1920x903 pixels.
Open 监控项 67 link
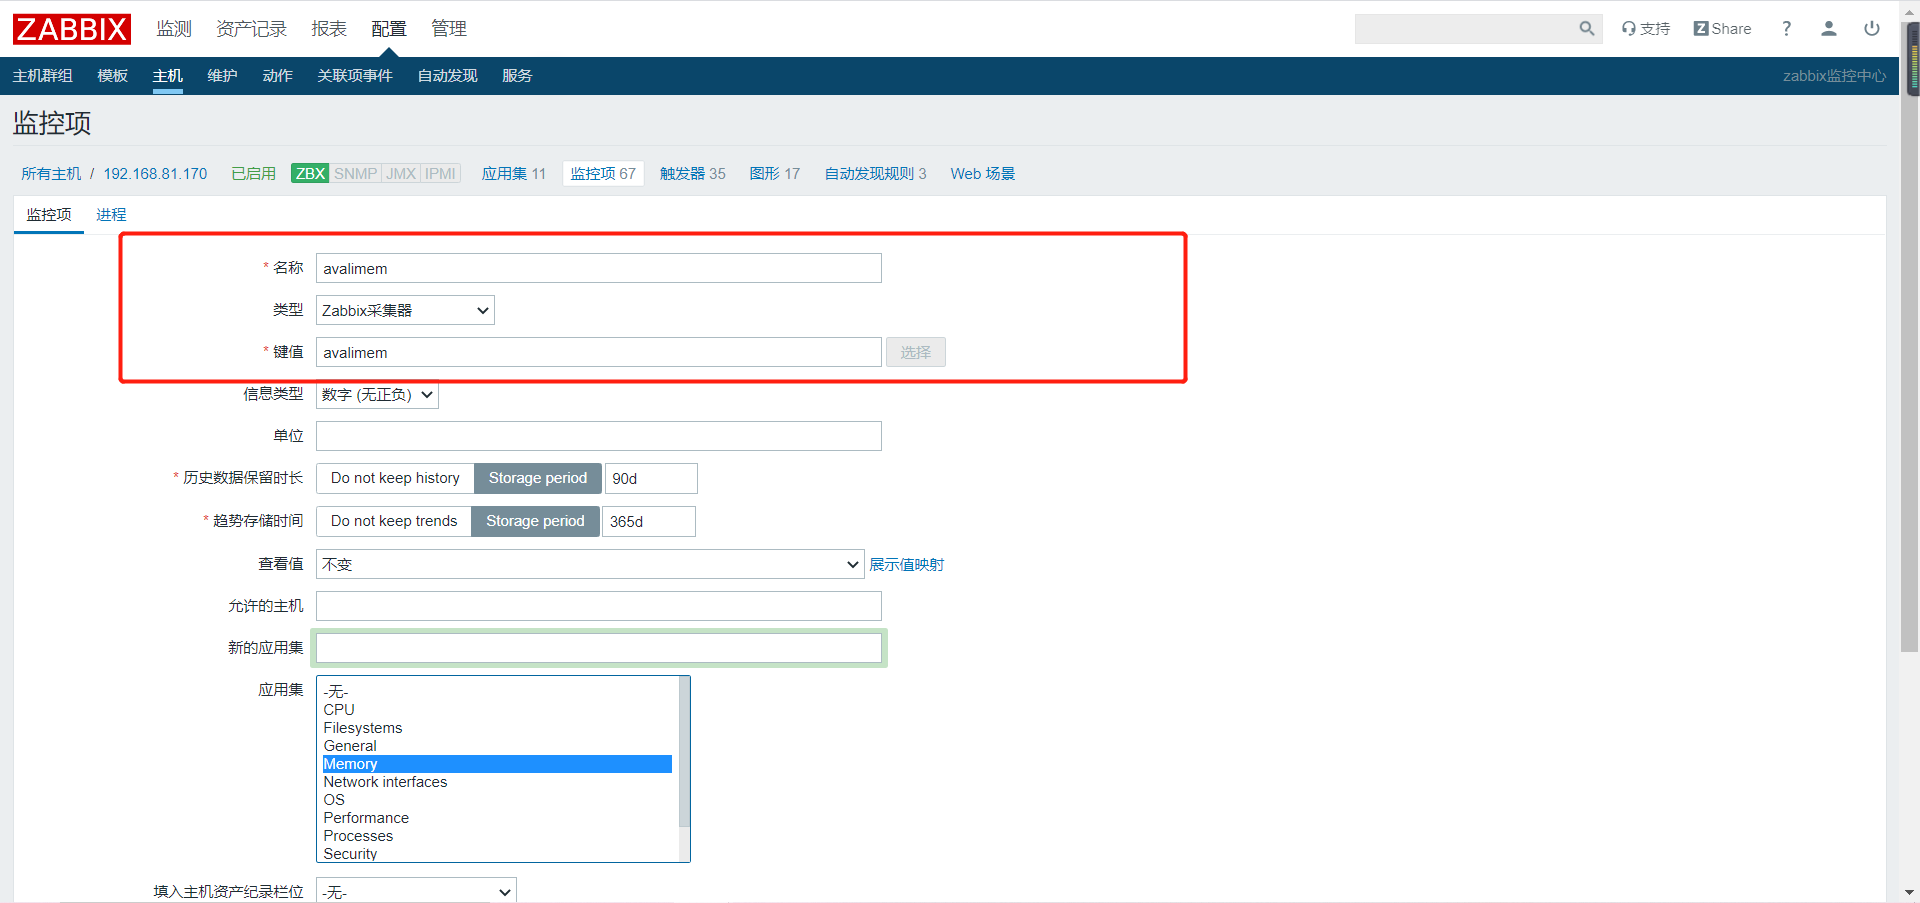(603, 174)
